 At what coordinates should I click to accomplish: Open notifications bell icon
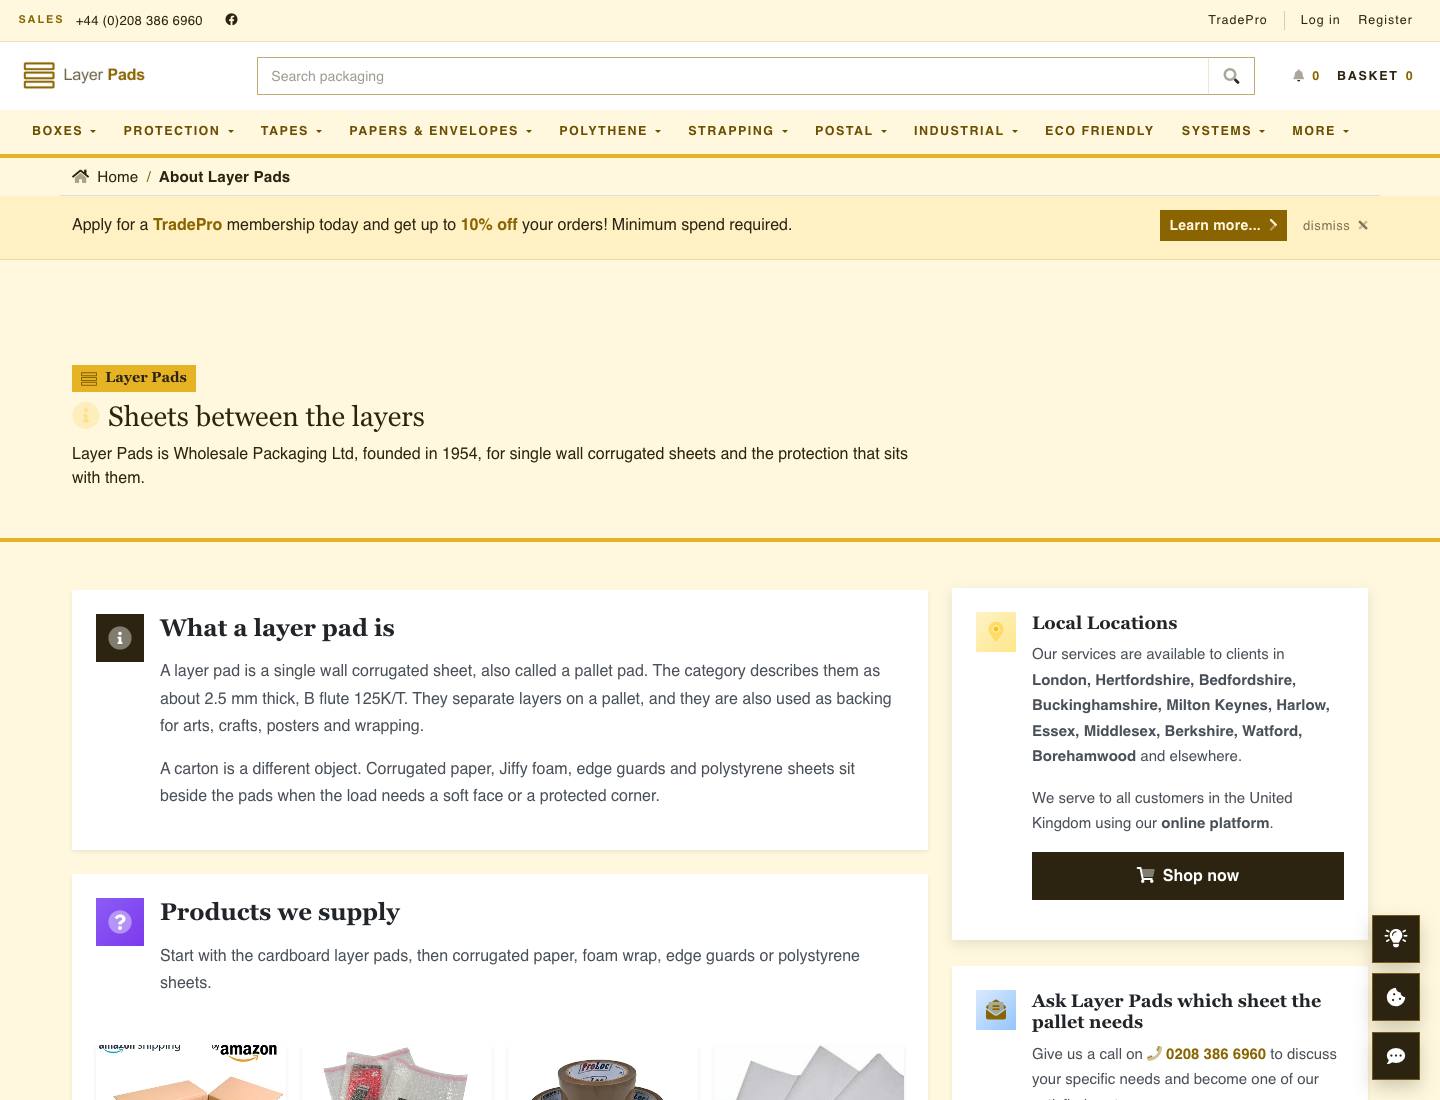[1298, 76]
